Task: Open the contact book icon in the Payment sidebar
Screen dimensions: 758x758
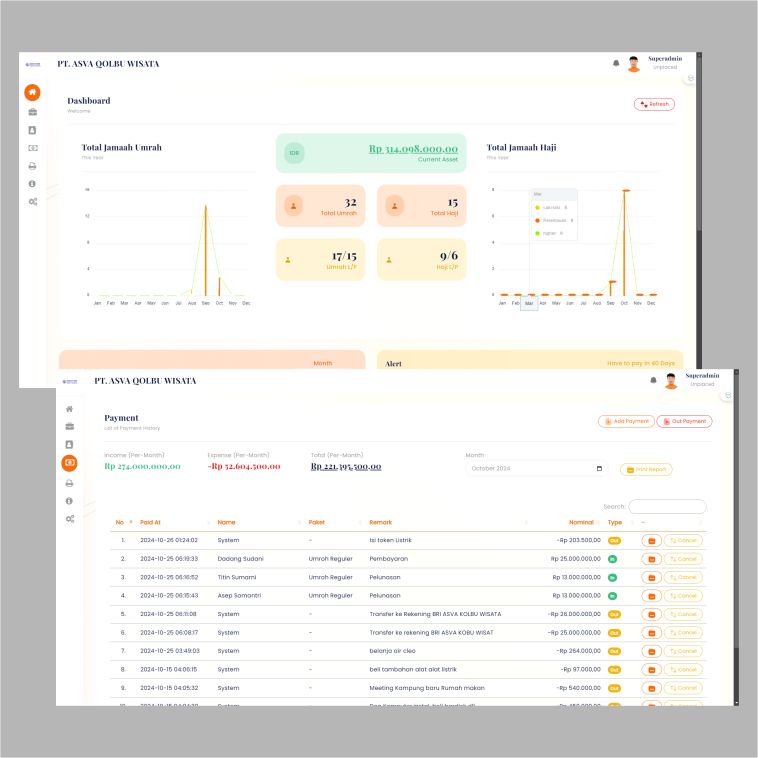Action: [x=69, y=444]
